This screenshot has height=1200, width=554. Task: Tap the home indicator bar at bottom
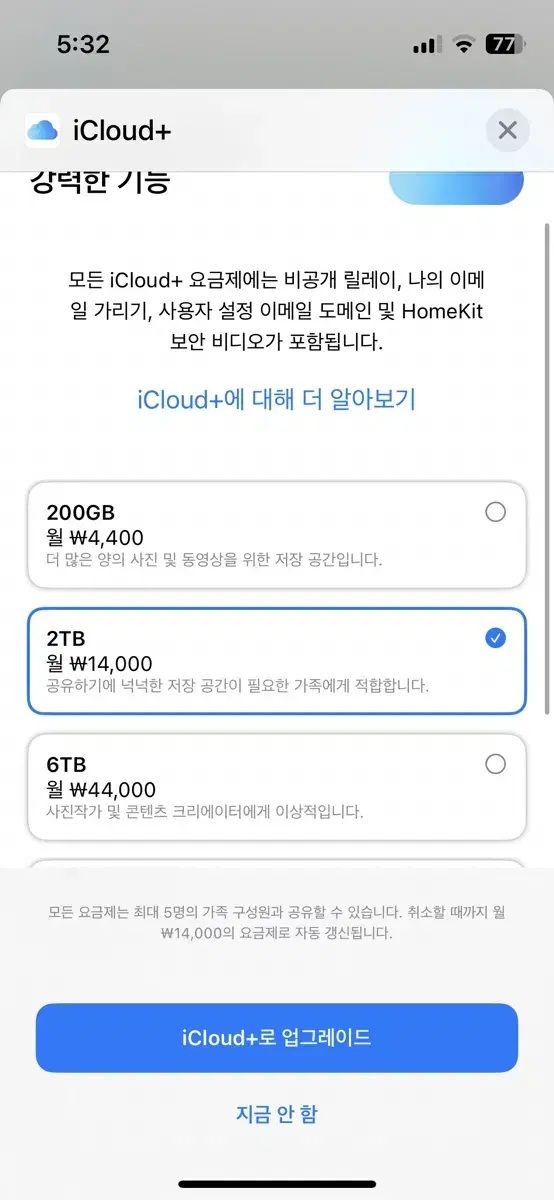click(277, 1184)
